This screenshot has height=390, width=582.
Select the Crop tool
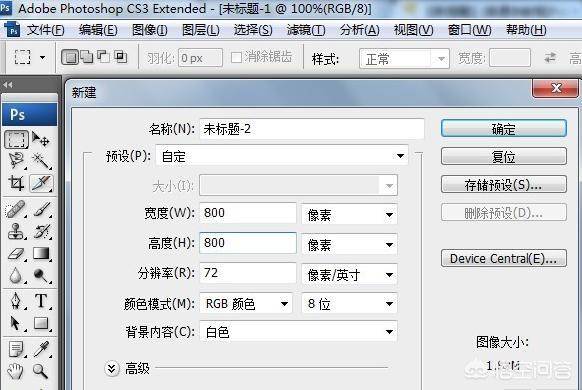click(x=16, y=183)
